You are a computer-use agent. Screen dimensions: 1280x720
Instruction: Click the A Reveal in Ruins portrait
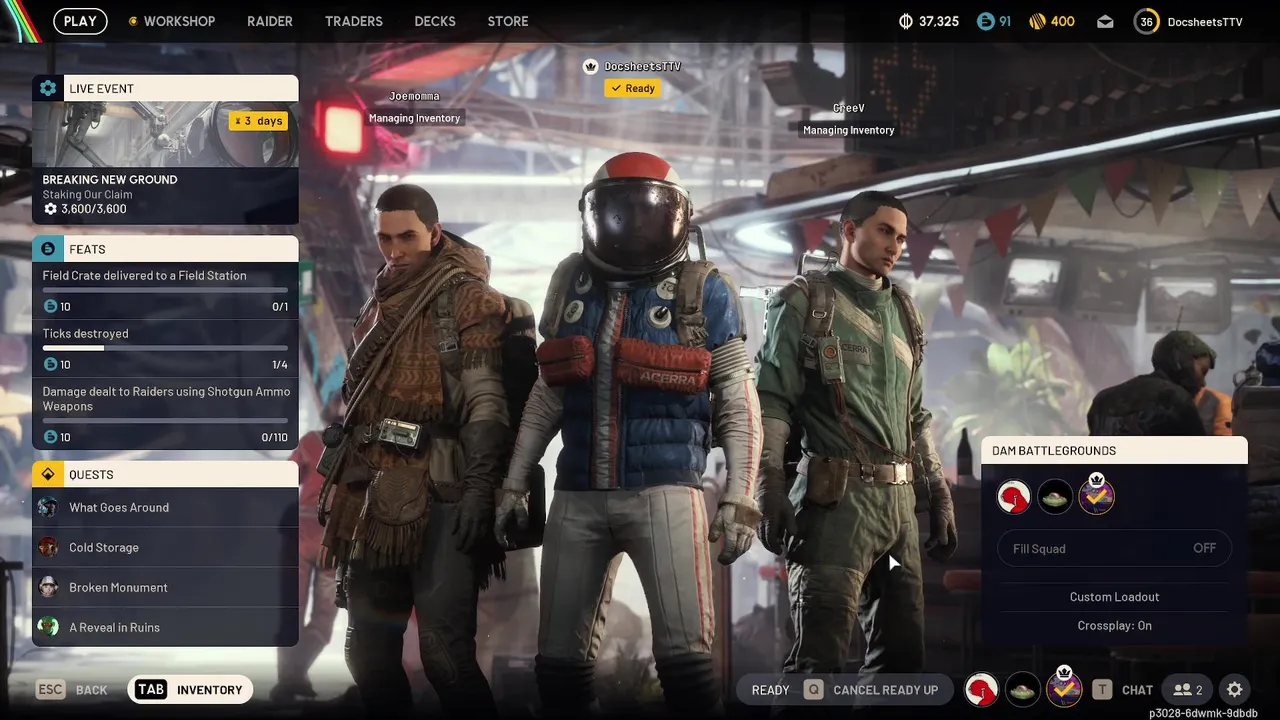[48, 627]
